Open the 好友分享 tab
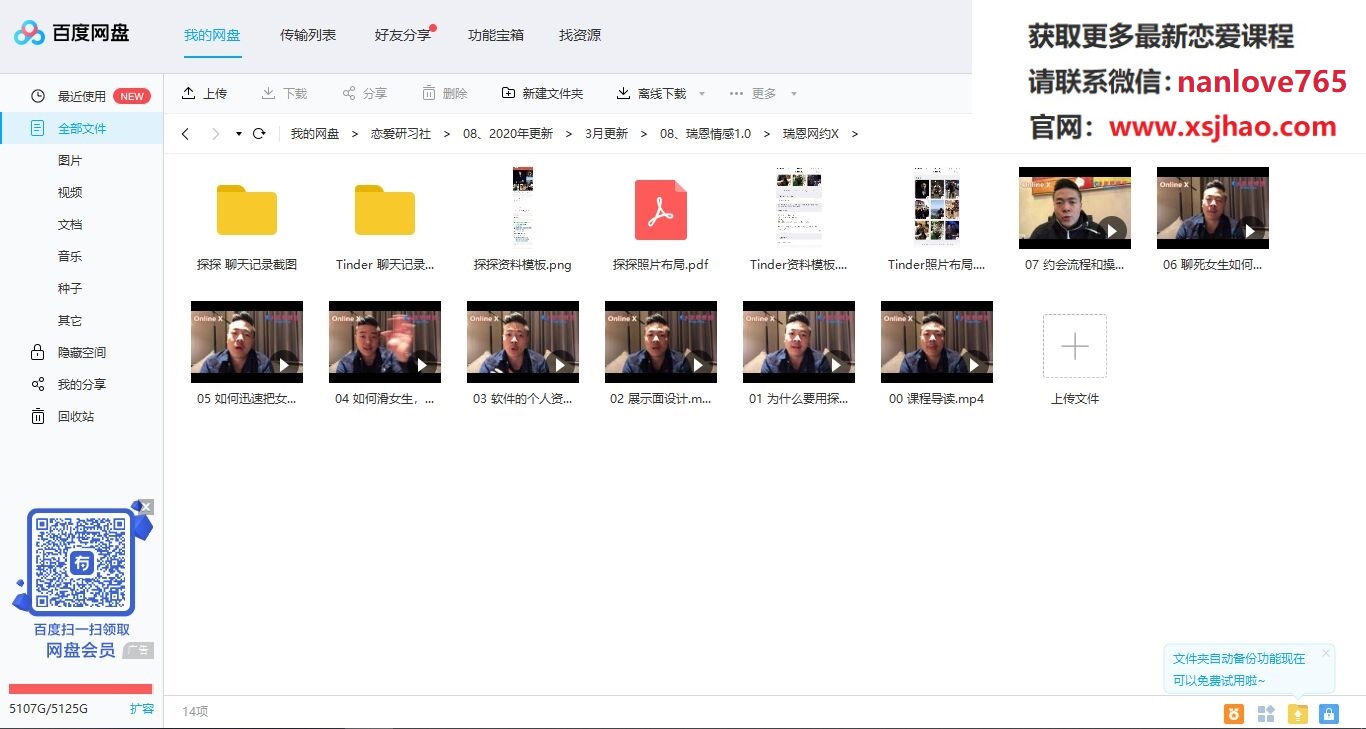Screen dimensions: 1366x729 [403, 35]
